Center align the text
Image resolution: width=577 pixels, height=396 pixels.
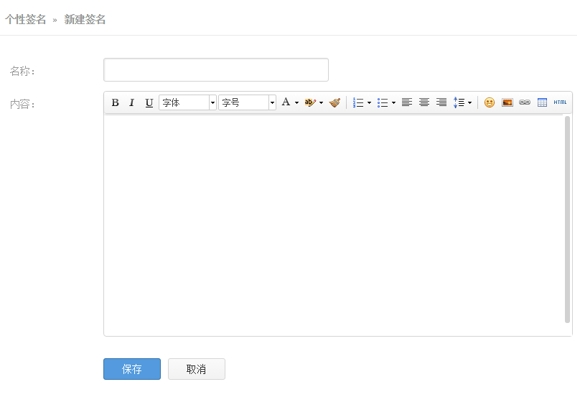(424, 102)
